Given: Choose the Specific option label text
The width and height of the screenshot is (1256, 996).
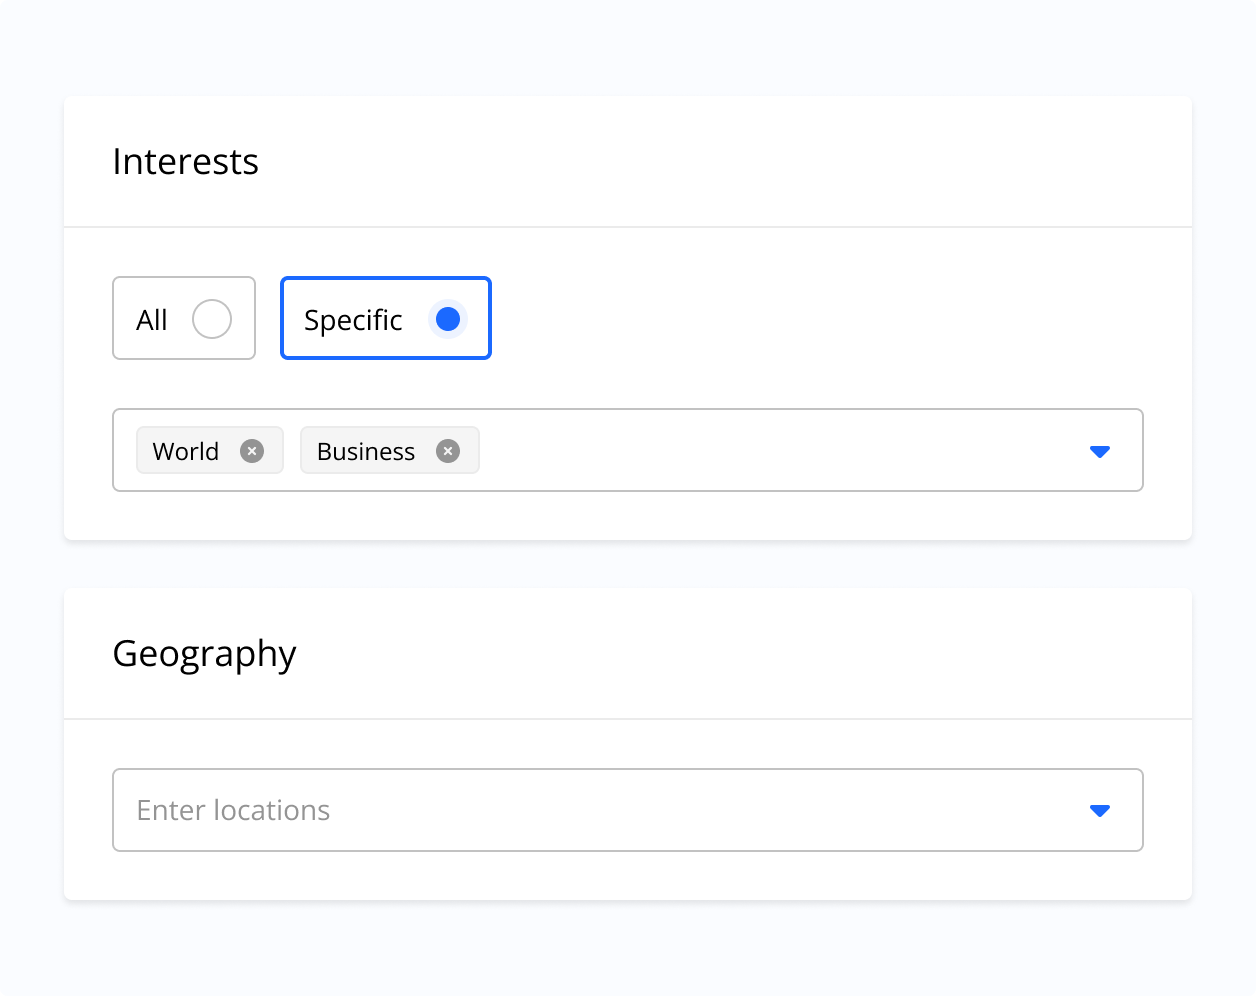Looking at the screenshot, I should tap(353, 320).
